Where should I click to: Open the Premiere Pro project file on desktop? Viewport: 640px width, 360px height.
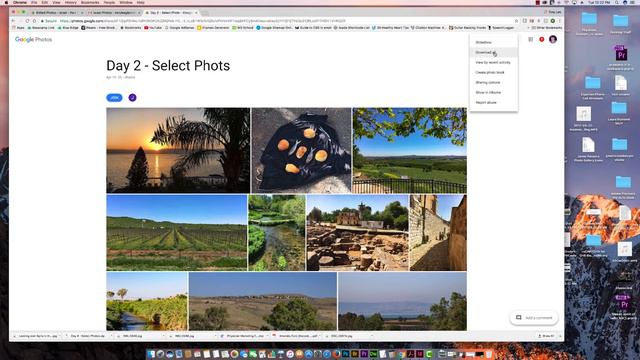[x=621, y=54]
